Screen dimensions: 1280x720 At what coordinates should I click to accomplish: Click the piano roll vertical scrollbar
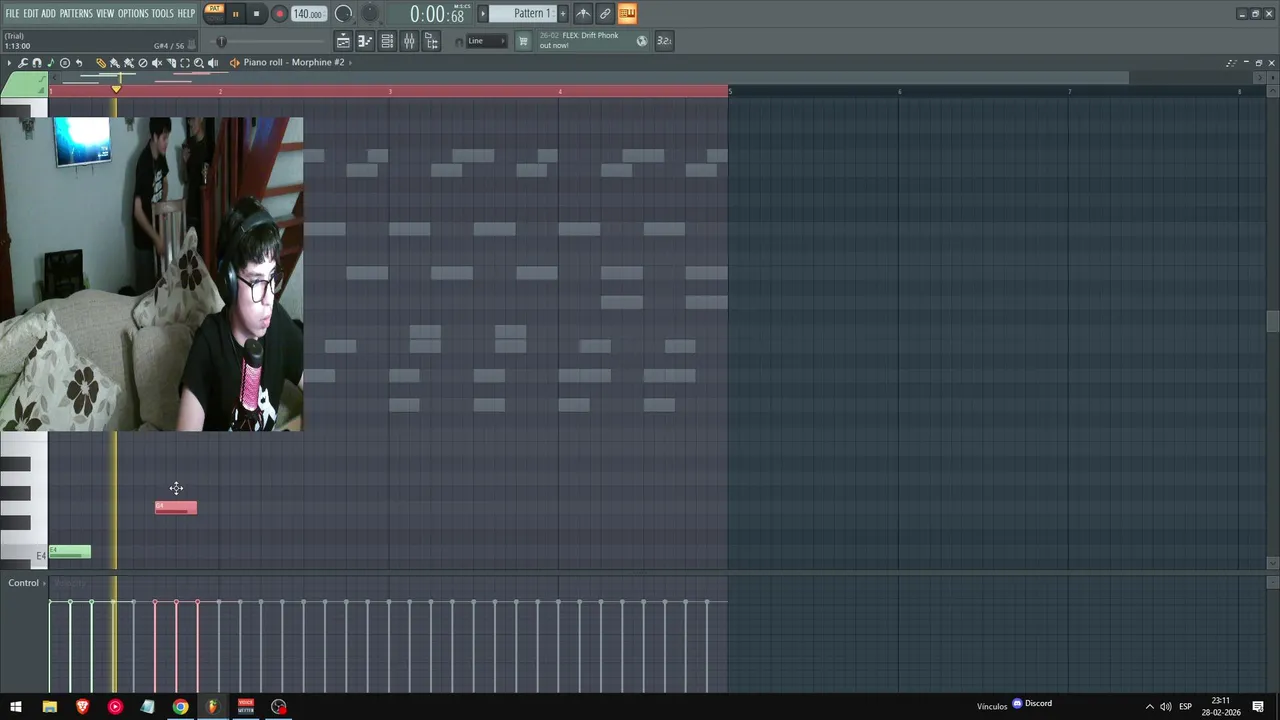tap(1272, 322)
